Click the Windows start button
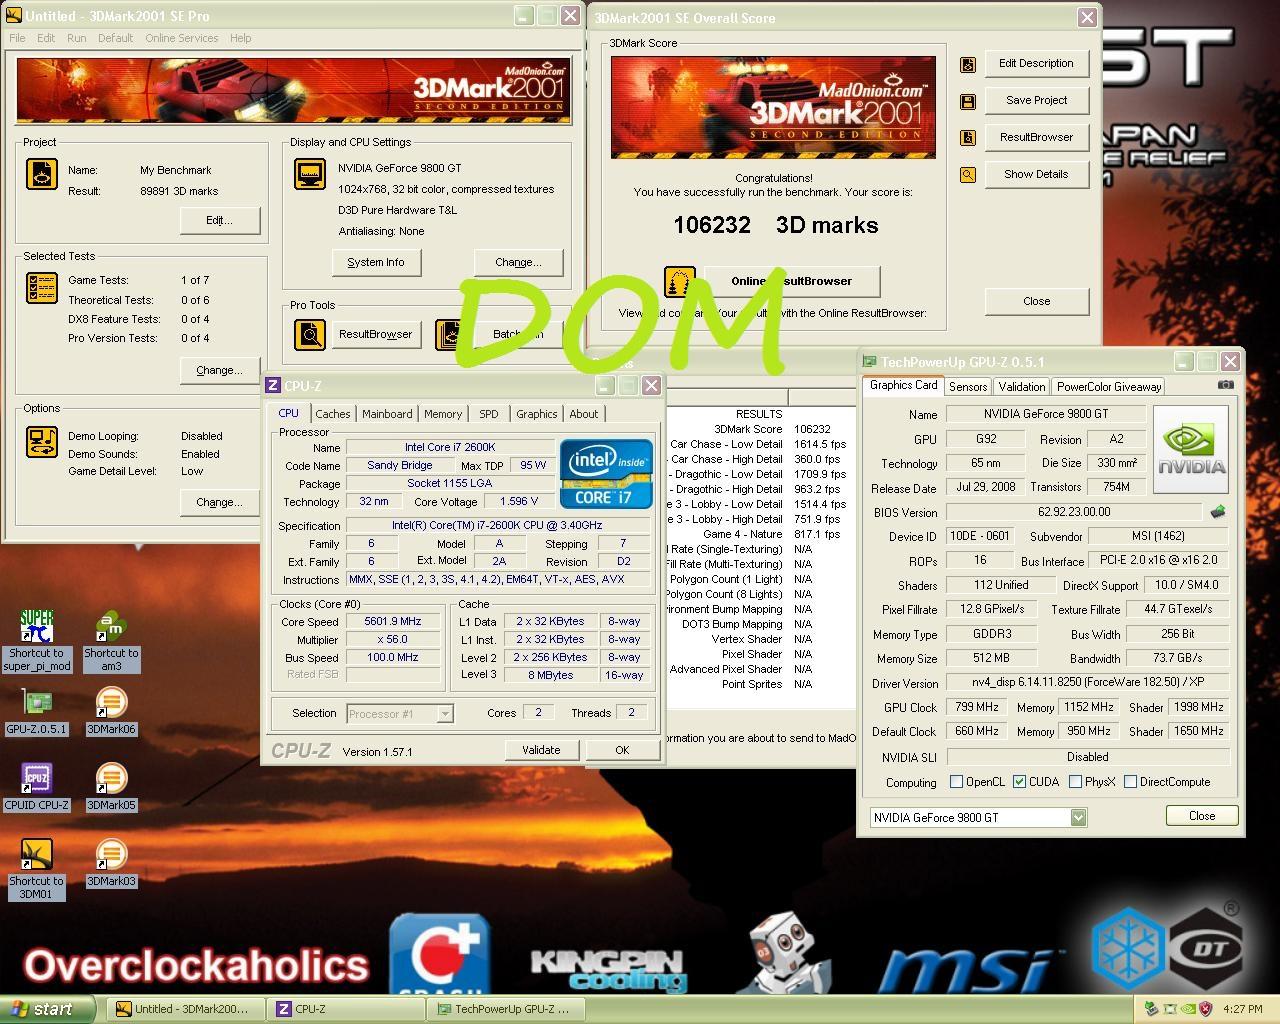This screenshot has width=1280, height=1024. pos(48,1009)
